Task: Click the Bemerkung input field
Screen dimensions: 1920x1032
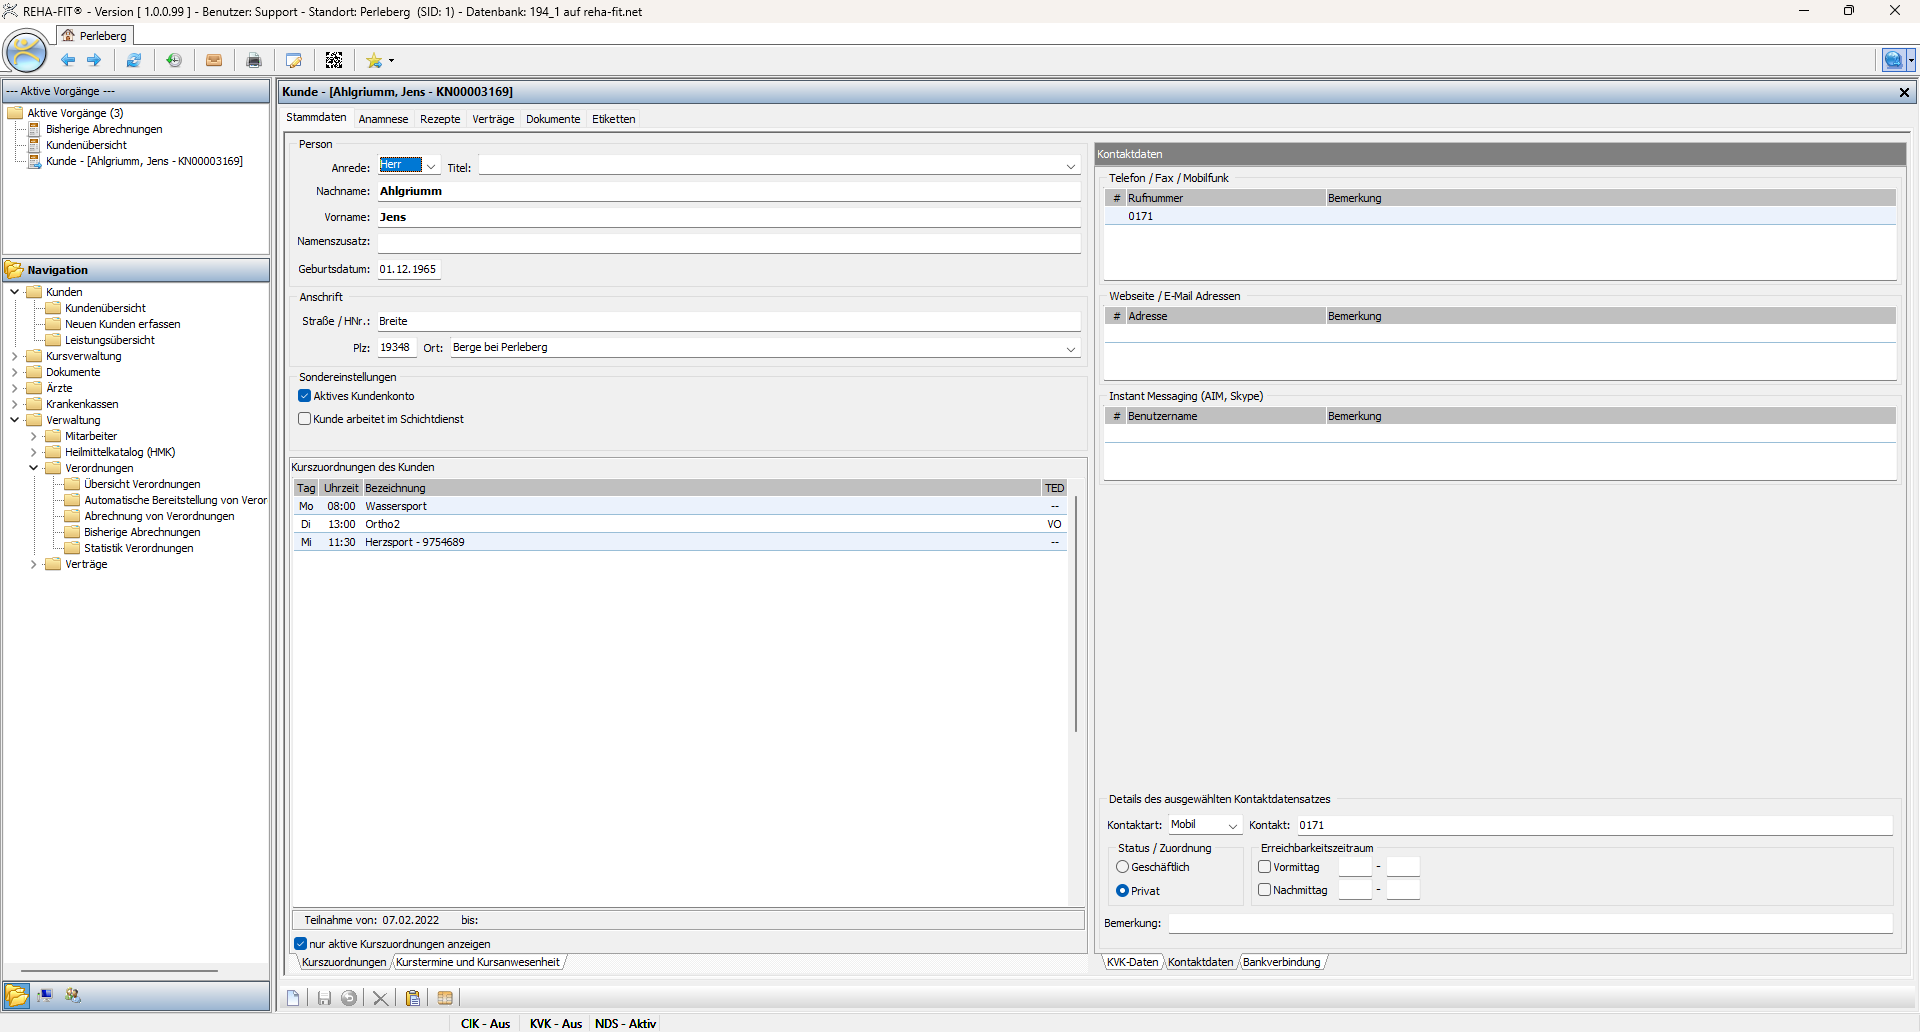Action: pyautogui.click(x=1531, y=923)
